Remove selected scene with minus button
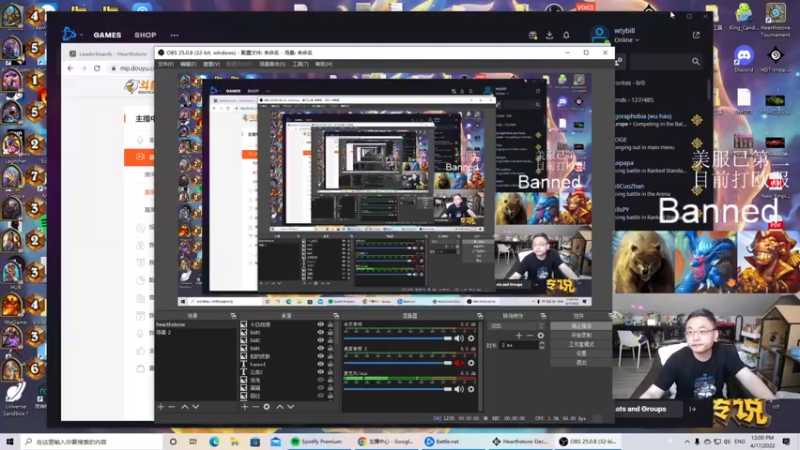The width and height of the screenshot is (800, 450). (x=171, y=407)
